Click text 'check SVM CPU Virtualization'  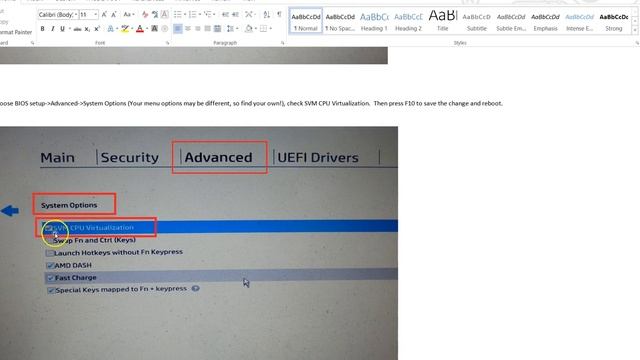tap(328, 103)
